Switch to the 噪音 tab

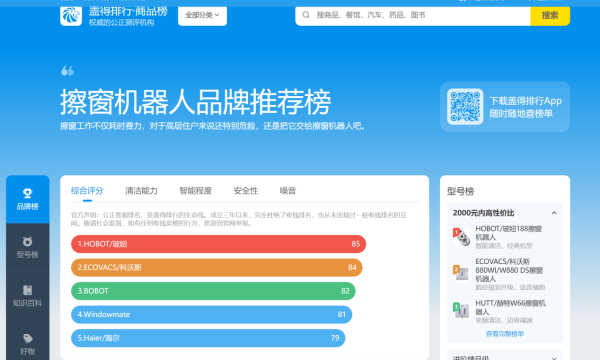click(288, 191)
